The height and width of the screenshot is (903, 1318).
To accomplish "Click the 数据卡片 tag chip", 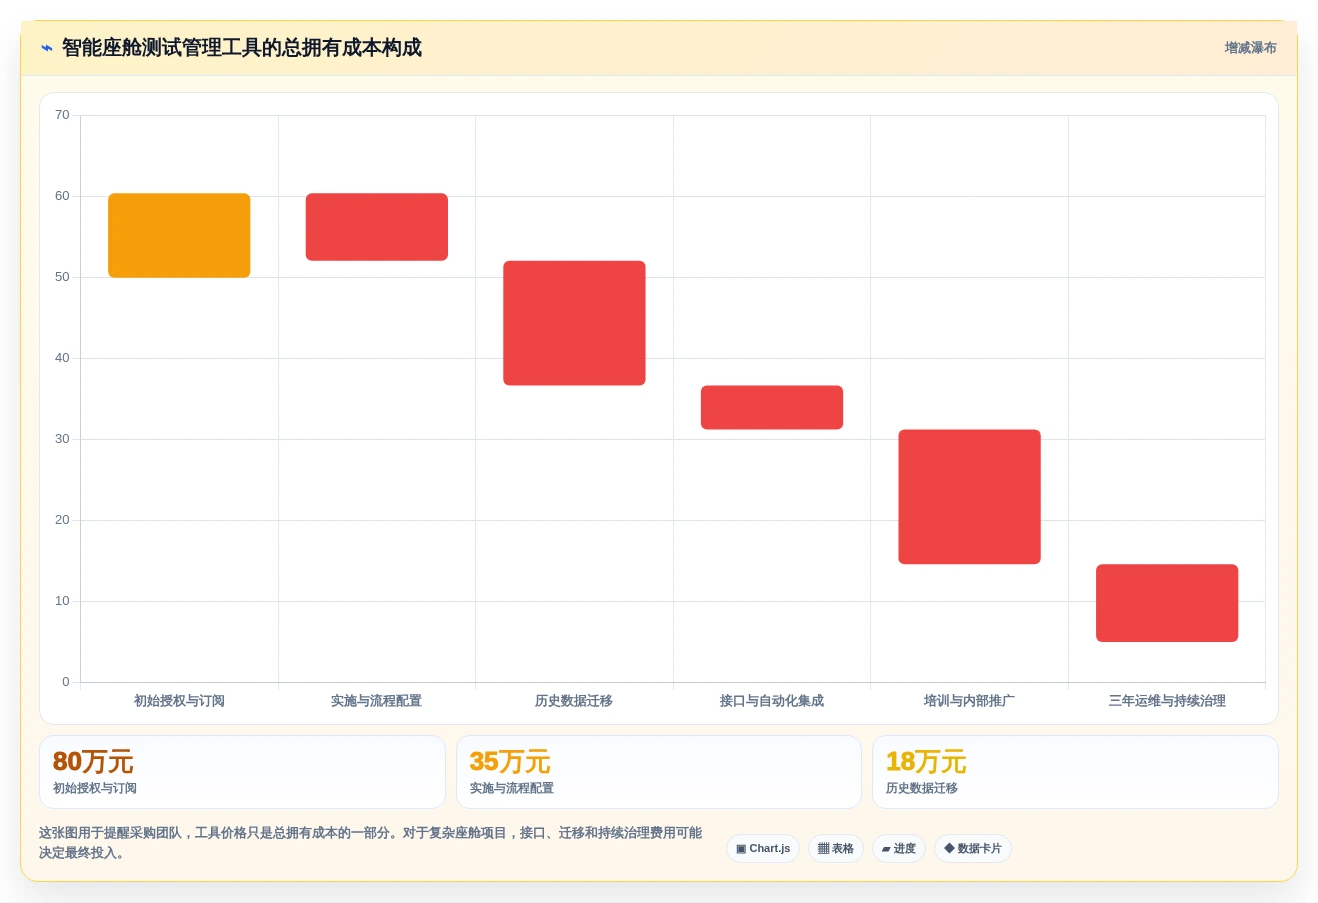I will click(973, 849).
